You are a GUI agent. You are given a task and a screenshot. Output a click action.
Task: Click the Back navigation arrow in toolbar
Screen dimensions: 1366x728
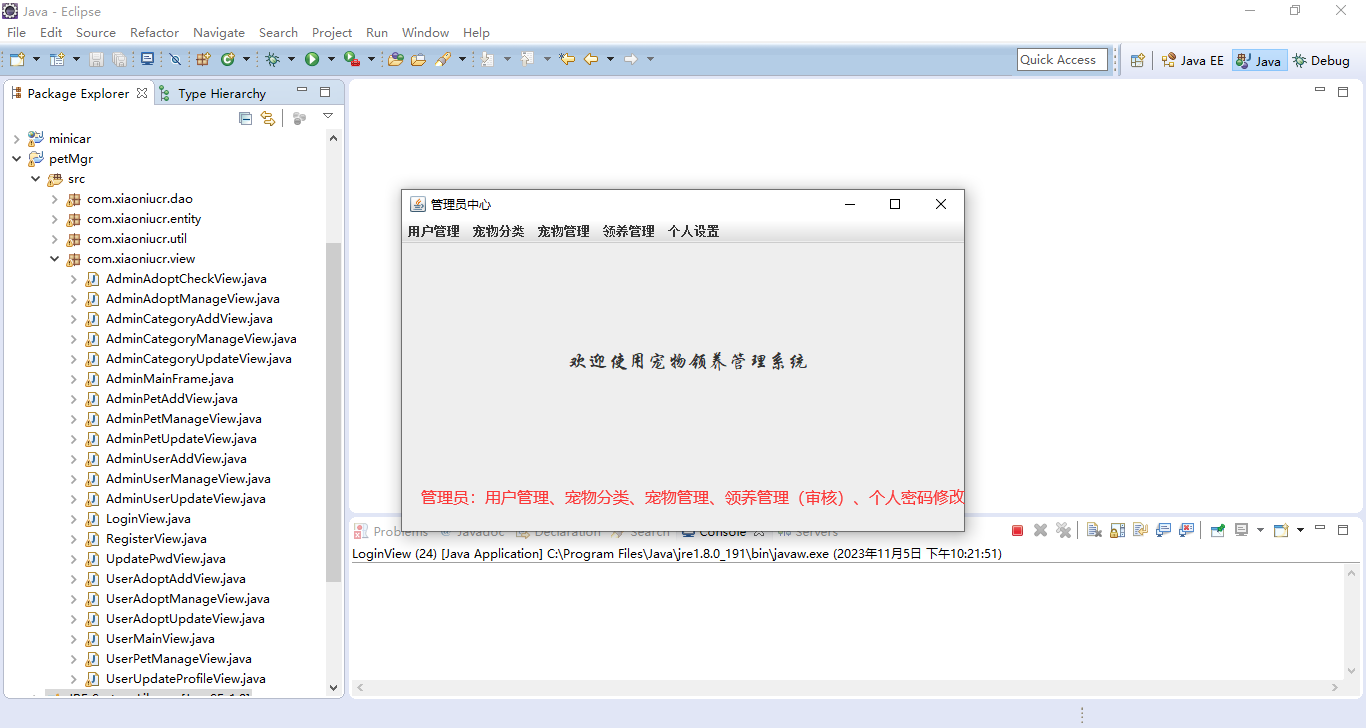[x=591, y=60]
